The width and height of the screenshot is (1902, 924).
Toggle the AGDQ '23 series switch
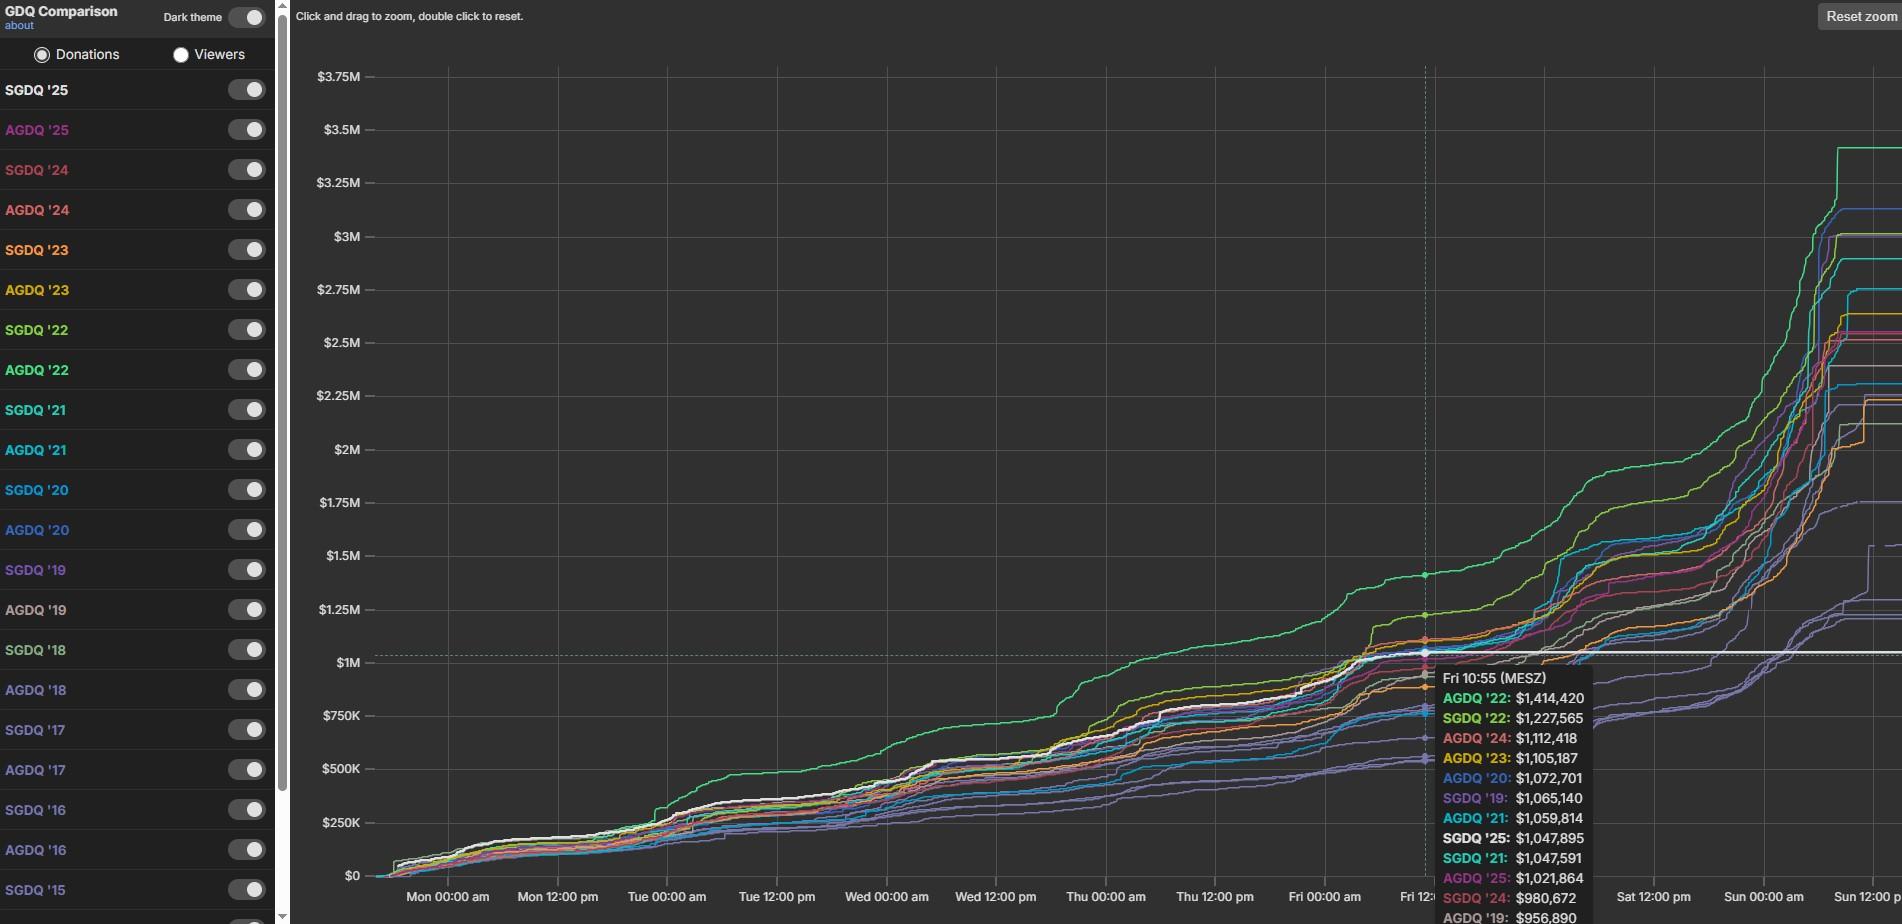pos(246,290)
